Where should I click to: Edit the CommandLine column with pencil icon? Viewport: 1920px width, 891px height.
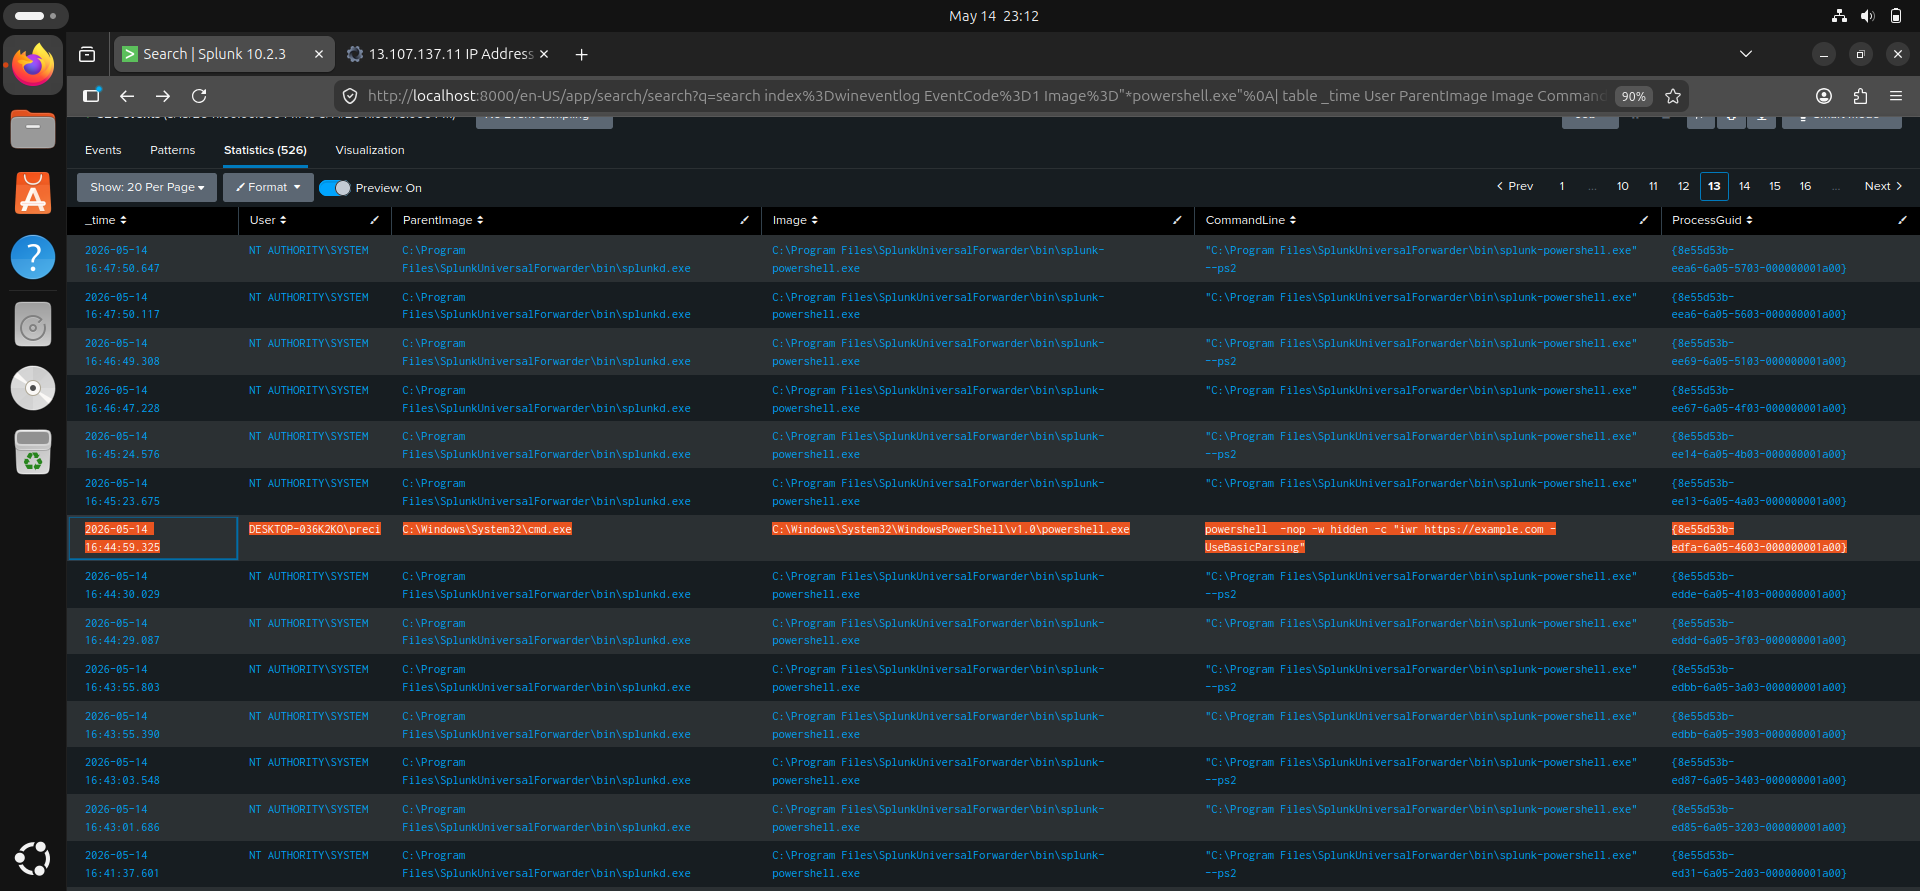1644,220
